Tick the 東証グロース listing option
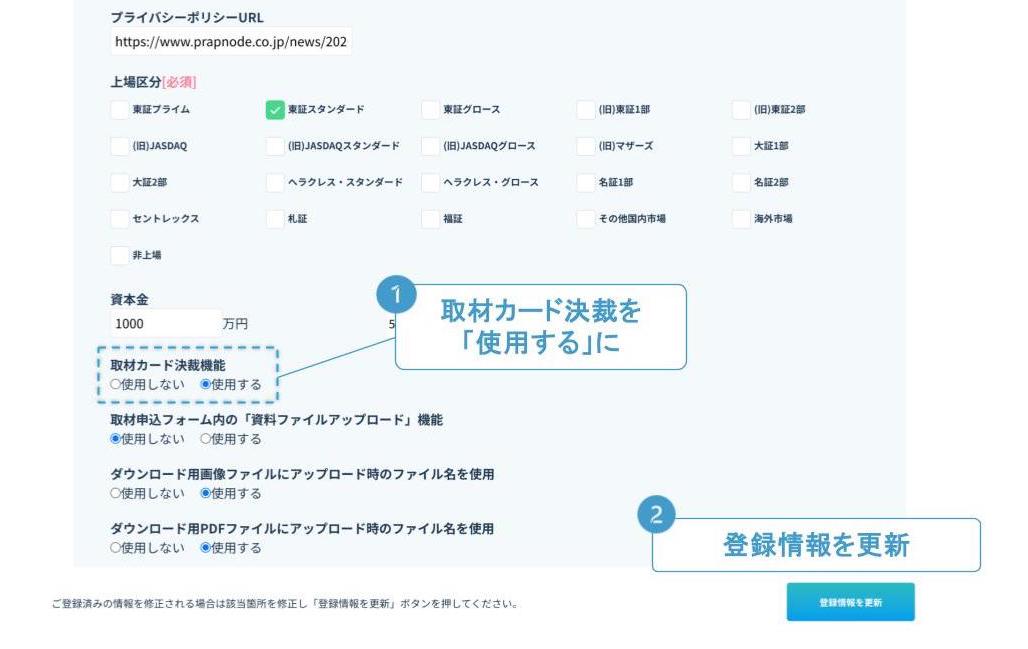1028x649 pixels. 430,110
